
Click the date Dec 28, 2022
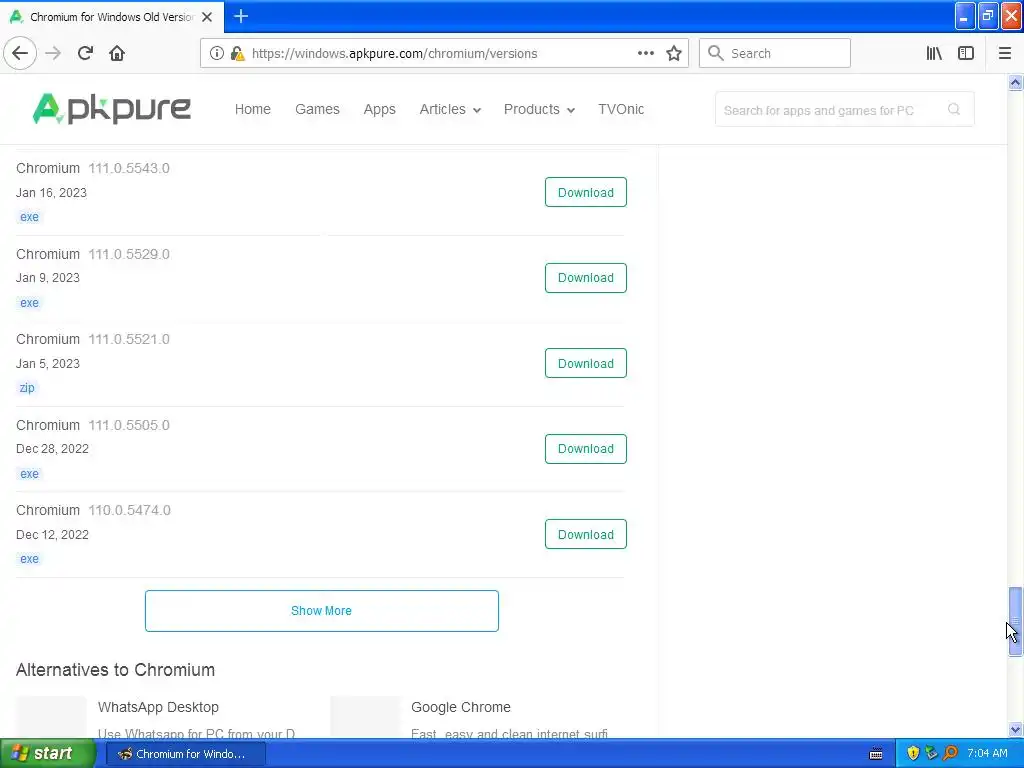click(52, 449)
